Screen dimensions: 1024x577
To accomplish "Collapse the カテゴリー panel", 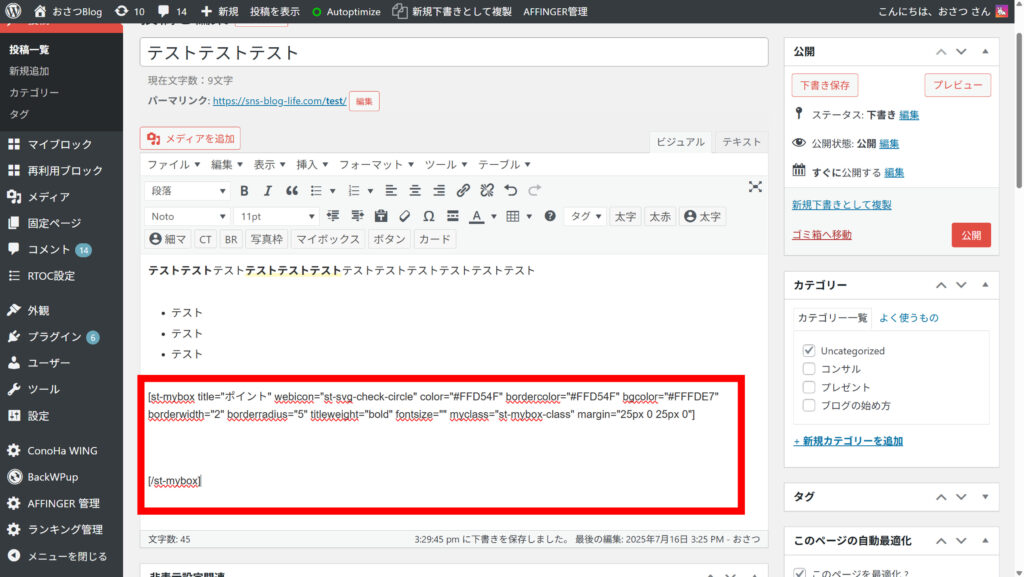I will point(985,285).
